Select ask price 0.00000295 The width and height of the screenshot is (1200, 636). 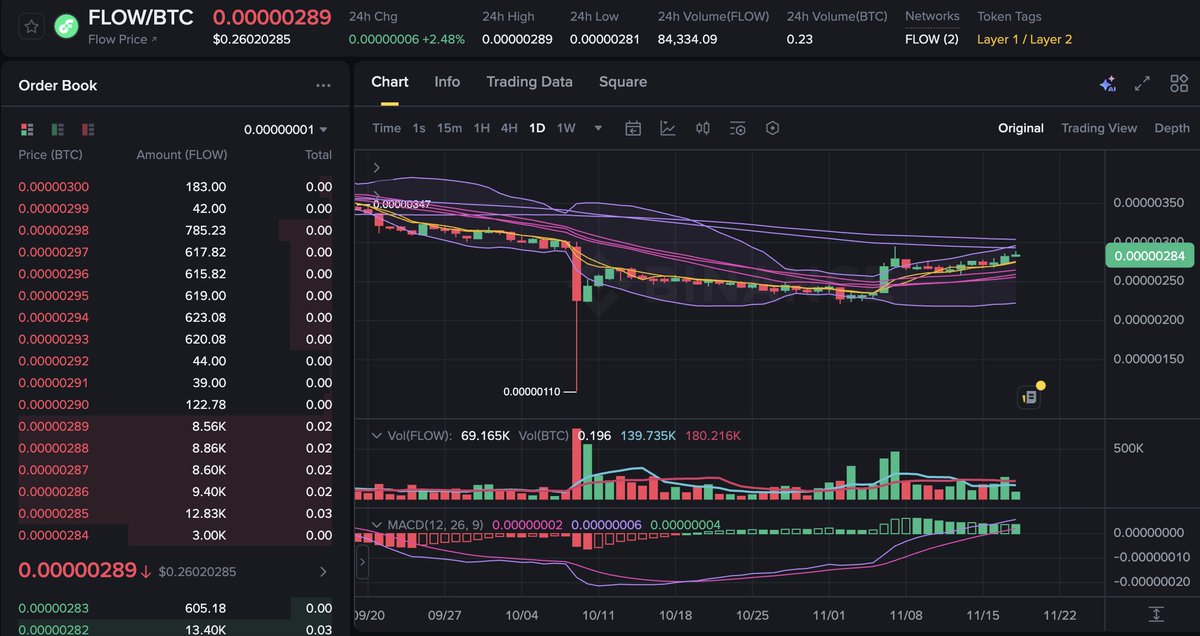click(53, 296)
